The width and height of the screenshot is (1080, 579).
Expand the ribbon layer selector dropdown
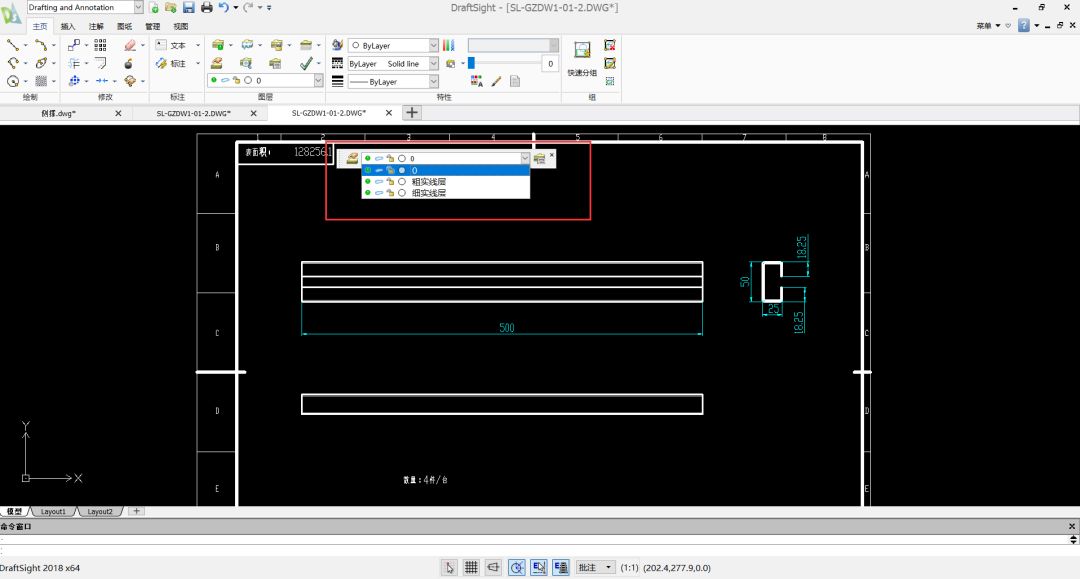pyautogui.click(x=318, y=81)
